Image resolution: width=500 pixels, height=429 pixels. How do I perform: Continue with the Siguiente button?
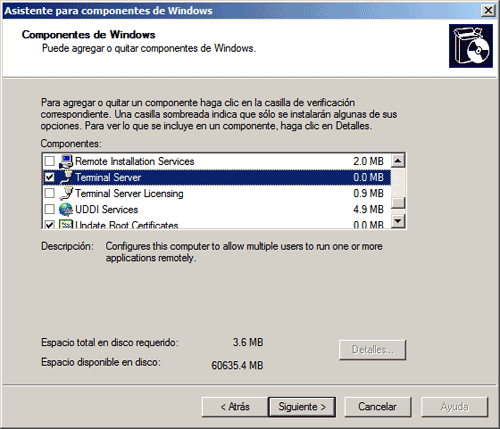pos(302,407)
